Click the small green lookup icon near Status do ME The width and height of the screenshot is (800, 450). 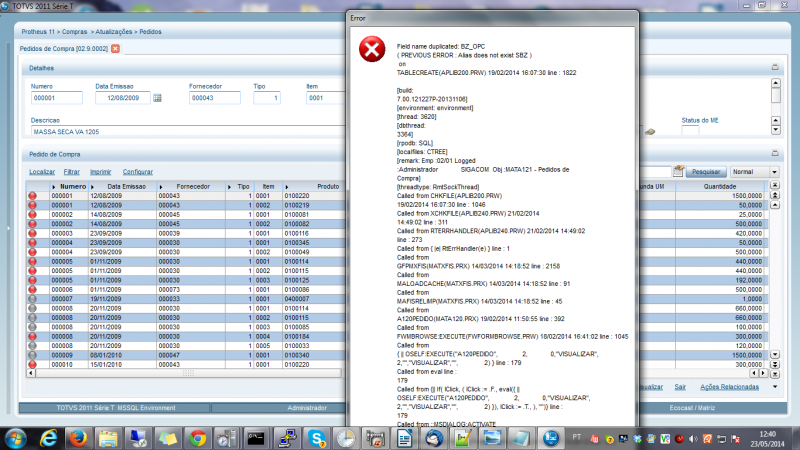649,132
